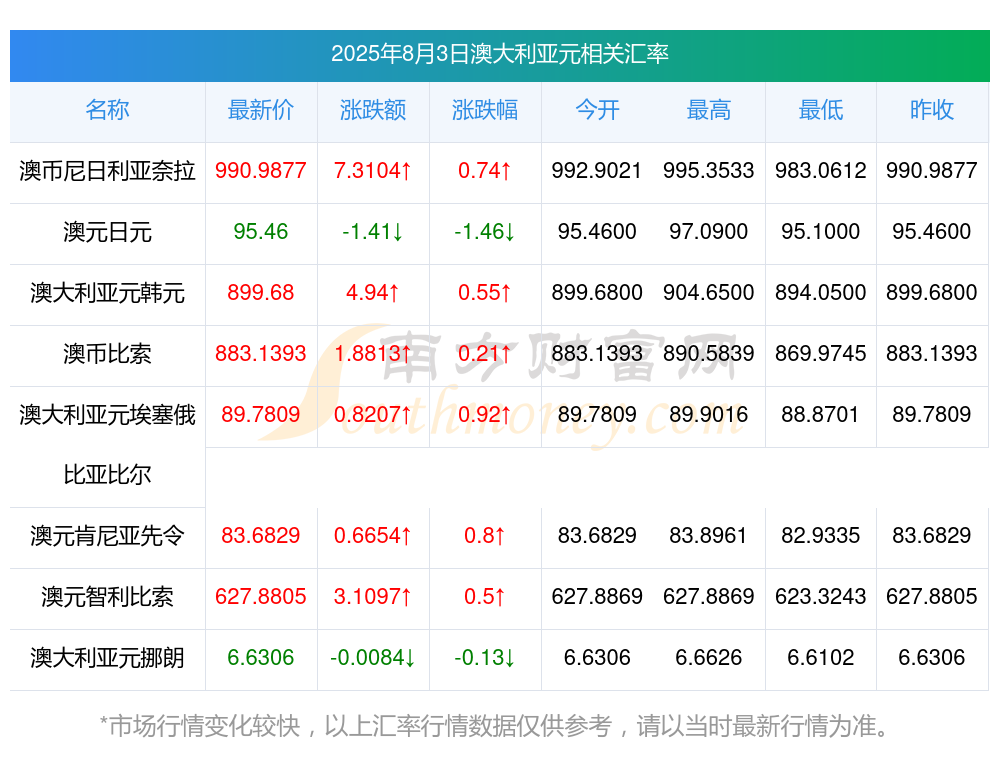This screenshot has width=1000, height=757.
Task: Click the low value 869.9745
Action: click(821, 353)
